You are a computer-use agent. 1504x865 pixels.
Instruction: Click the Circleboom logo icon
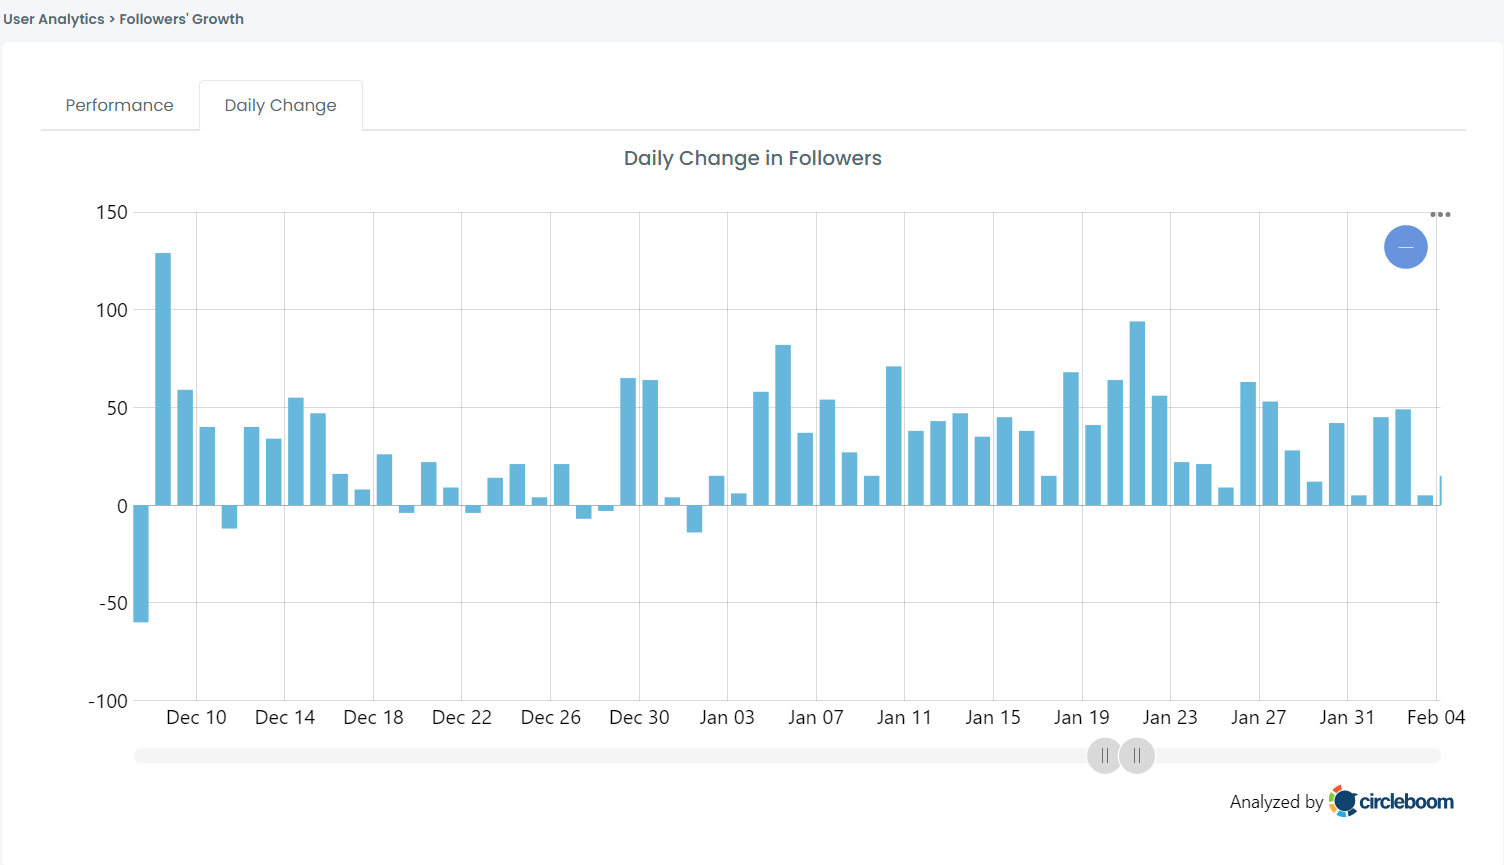(x=1341, y=800)
